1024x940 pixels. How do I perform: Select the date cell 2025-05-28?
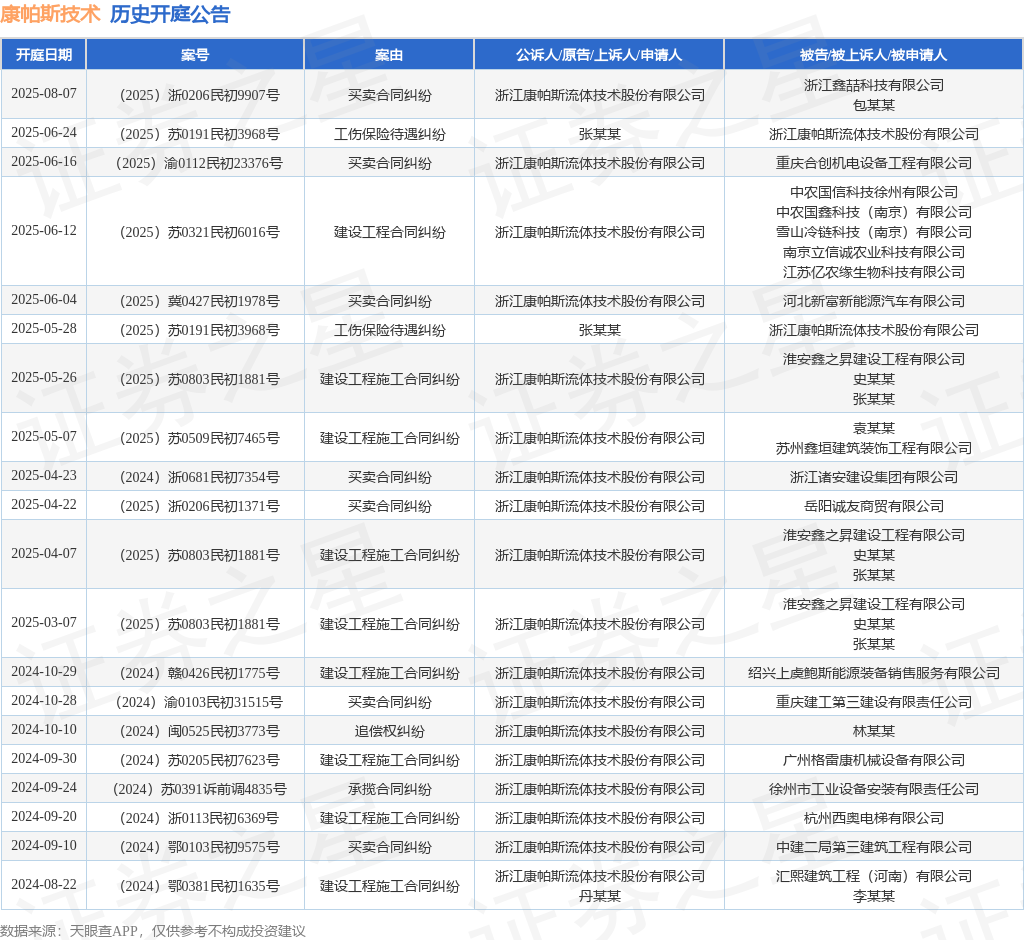point(44,329)
